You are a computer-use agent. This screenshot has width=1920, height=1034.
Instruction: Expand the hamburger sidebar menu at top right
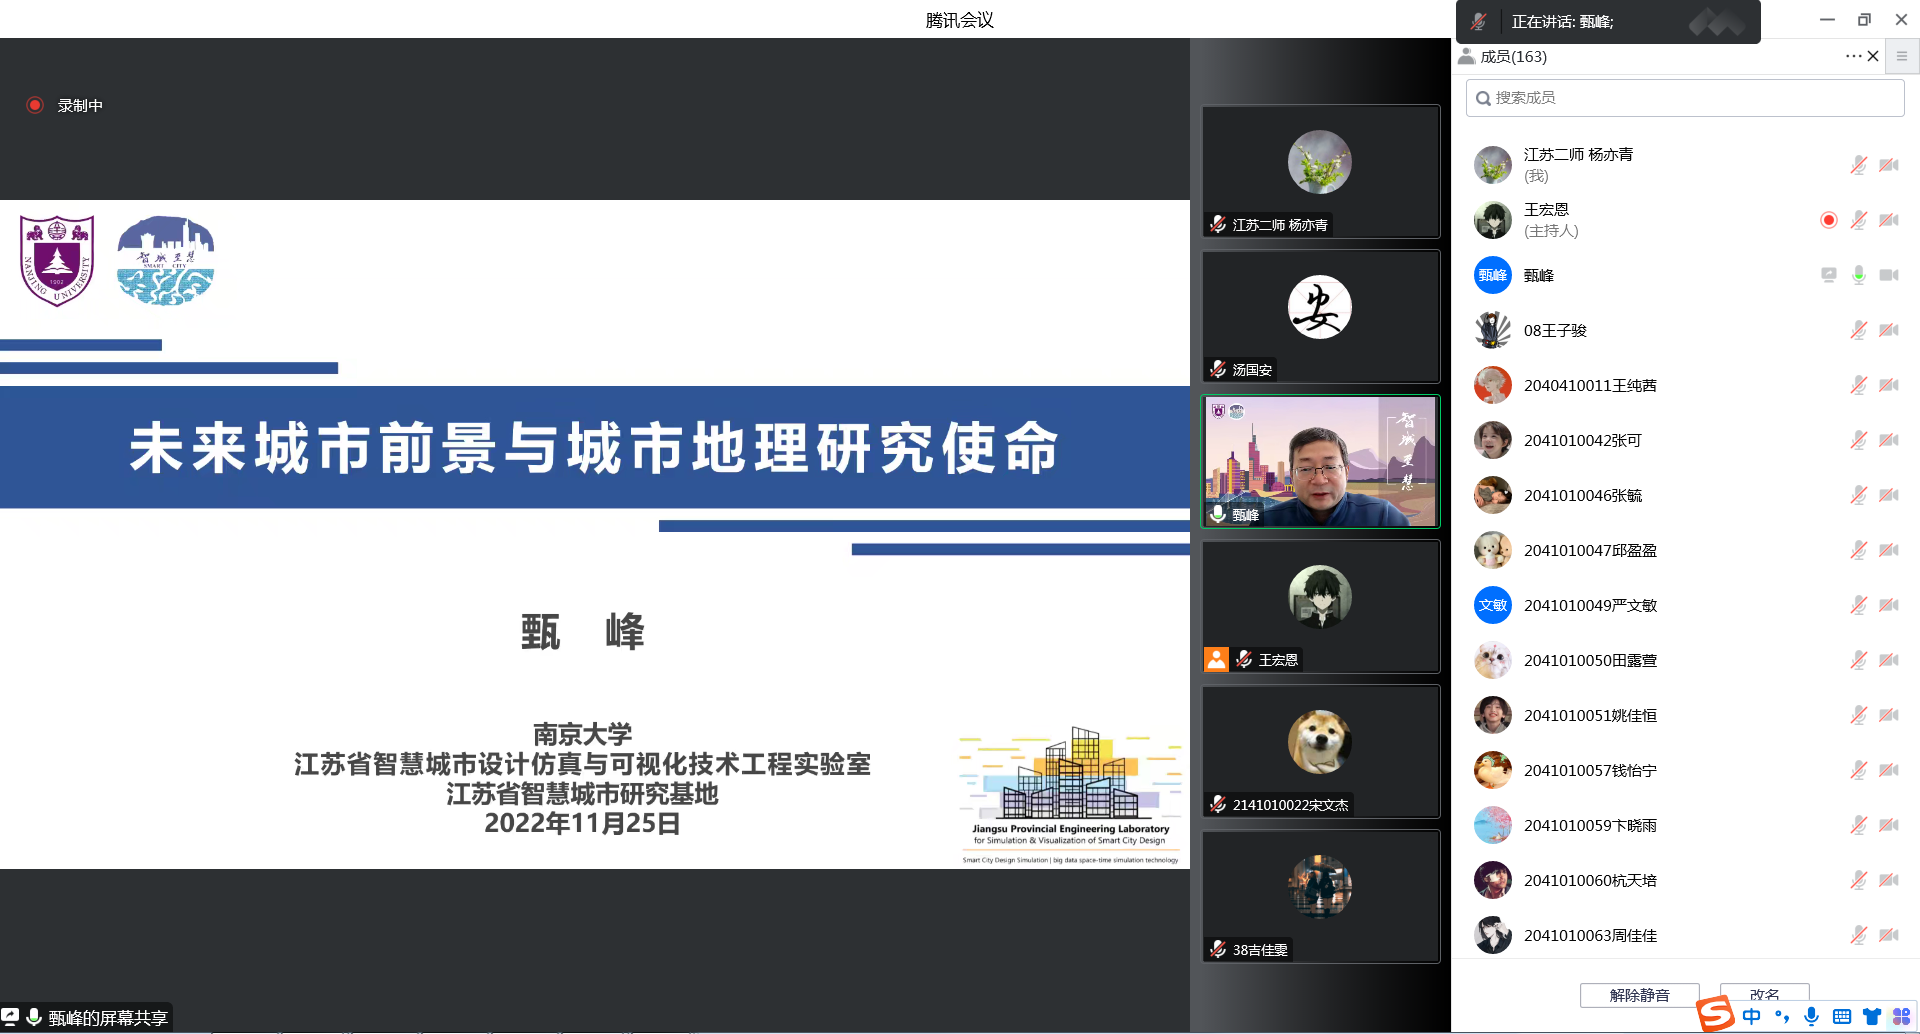tap(1902, 56)
